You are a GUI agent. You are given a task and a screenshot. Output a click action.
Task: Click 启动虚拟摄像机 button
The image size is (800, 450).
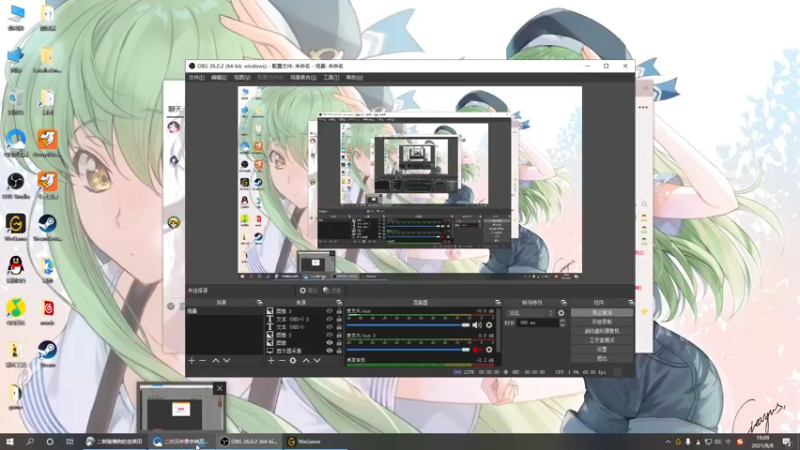[602, 331]
